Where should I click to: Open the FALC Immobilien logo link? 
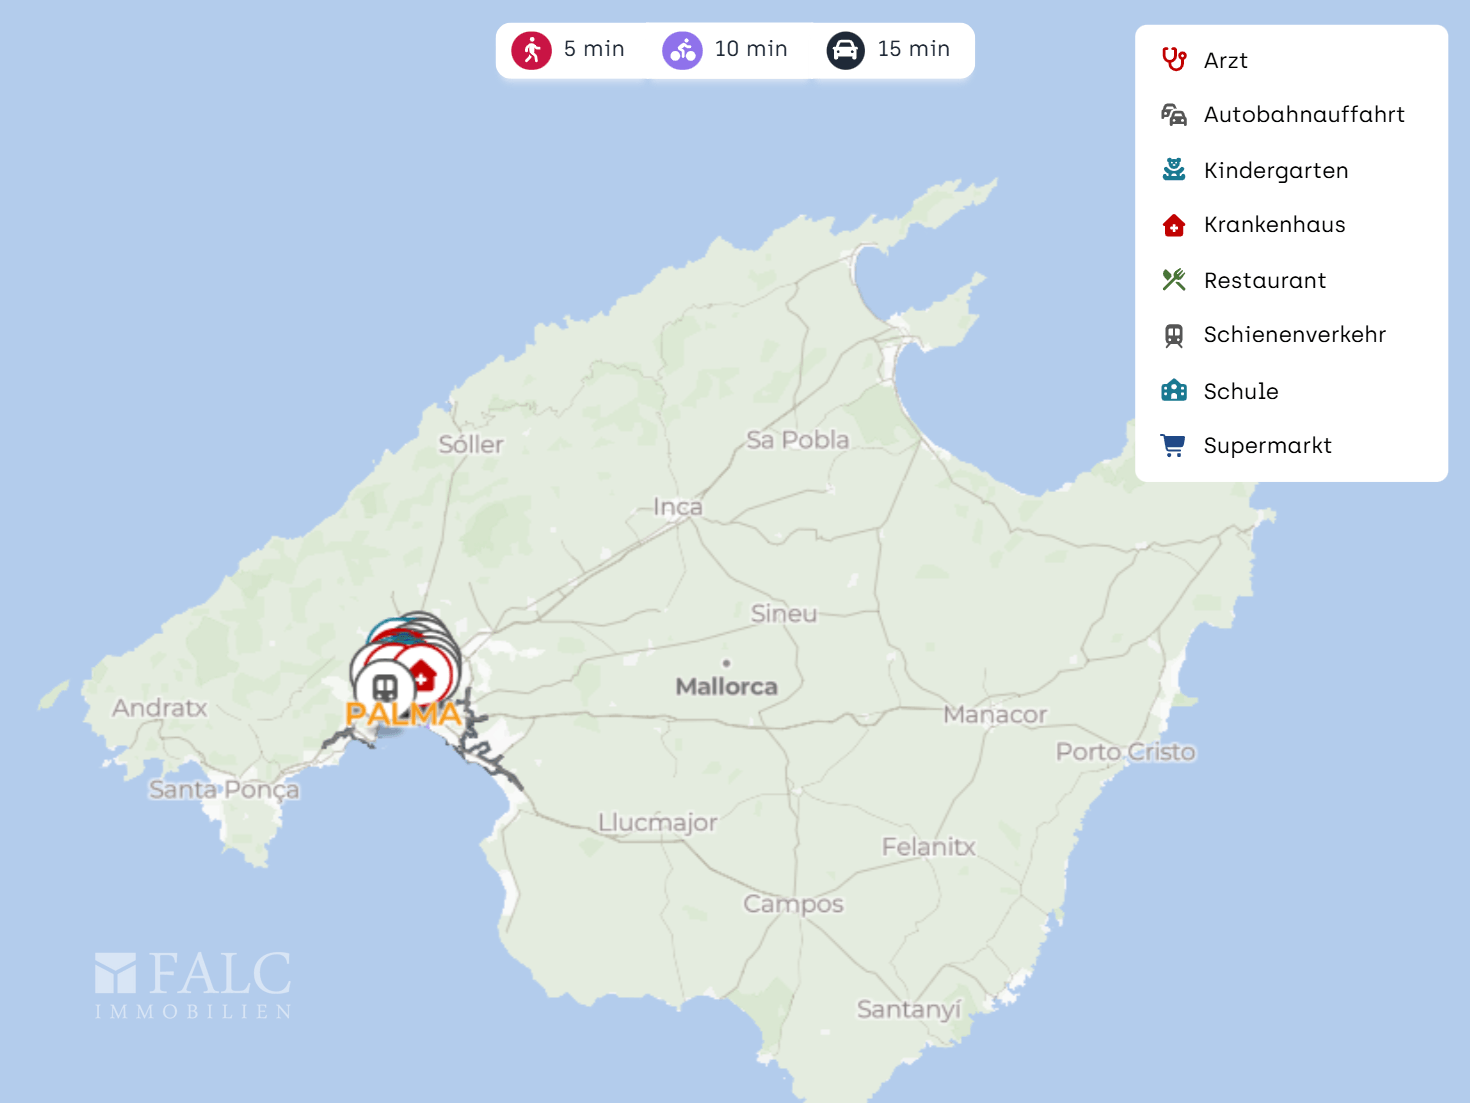coord(193,985)
